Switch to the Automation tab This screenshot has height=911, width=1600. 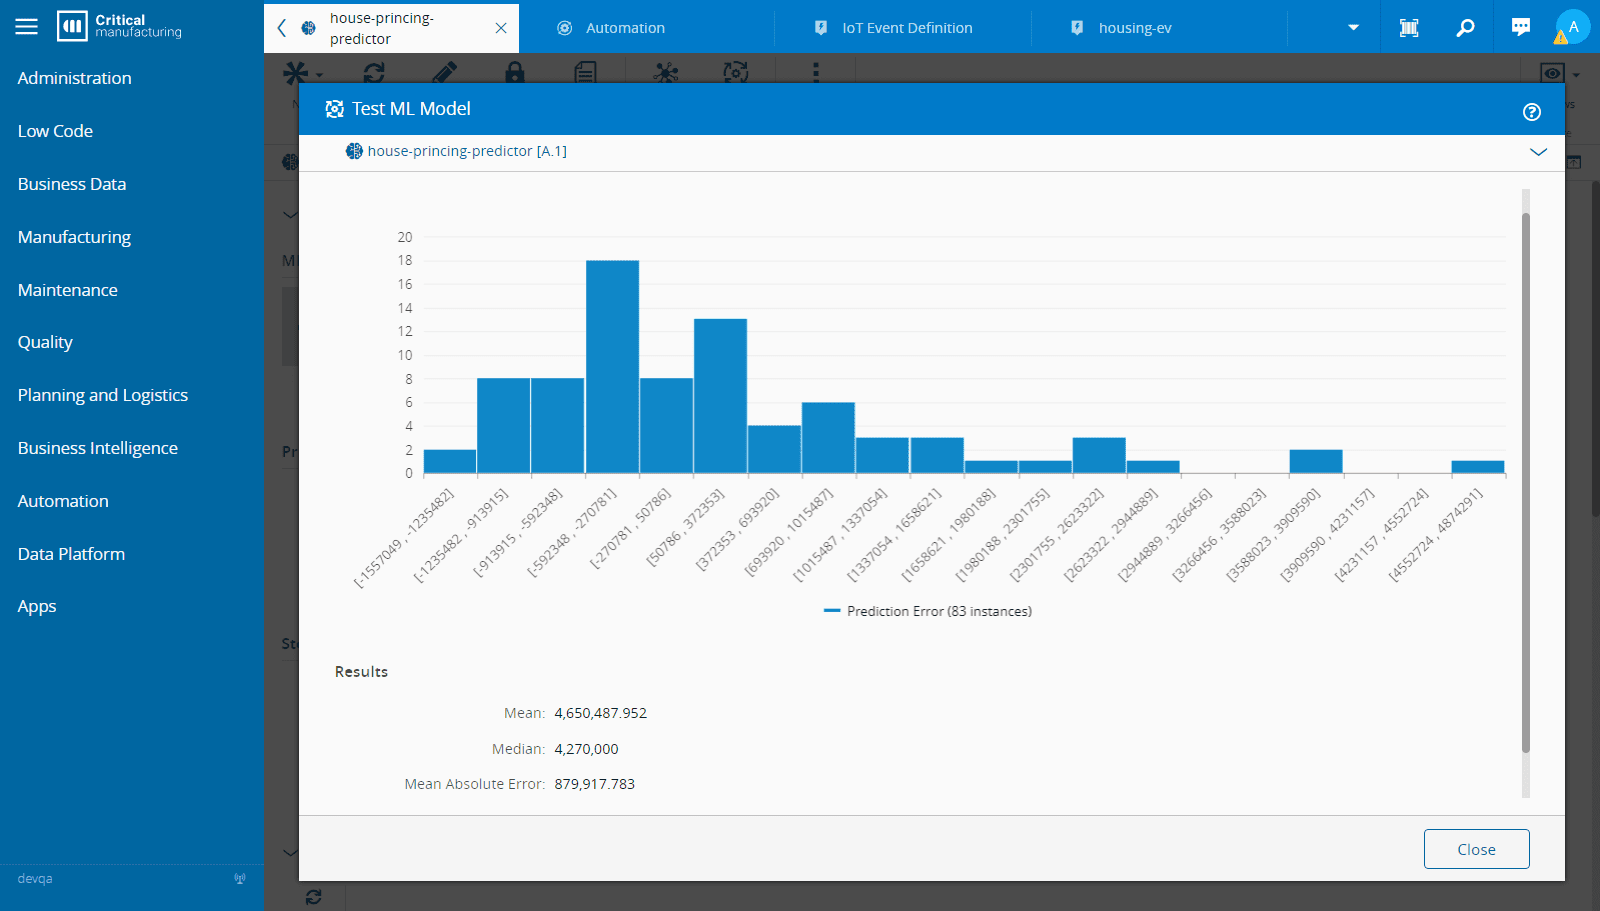625,28
